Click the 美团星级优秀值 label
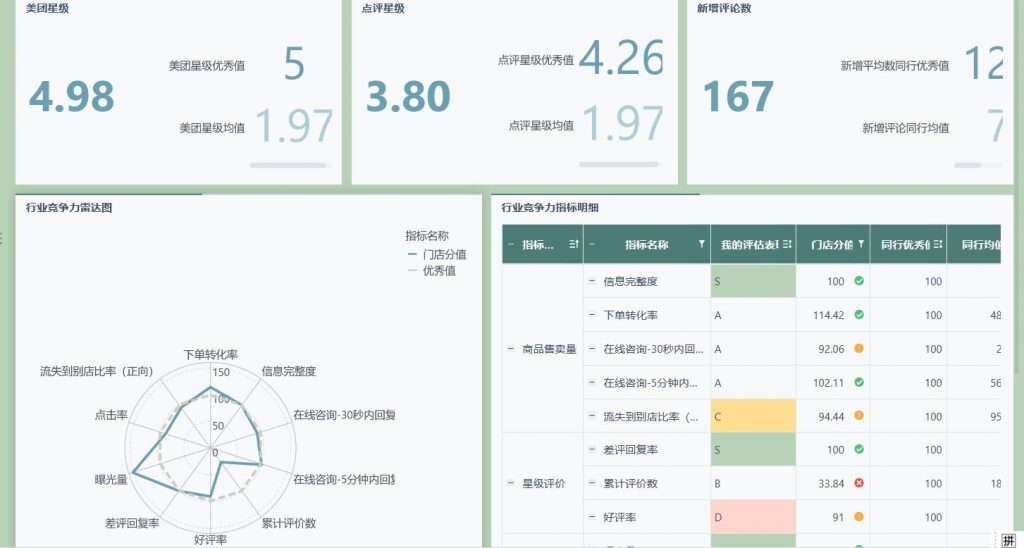This screenshot has width=1024, height=548. pos(206,65)
